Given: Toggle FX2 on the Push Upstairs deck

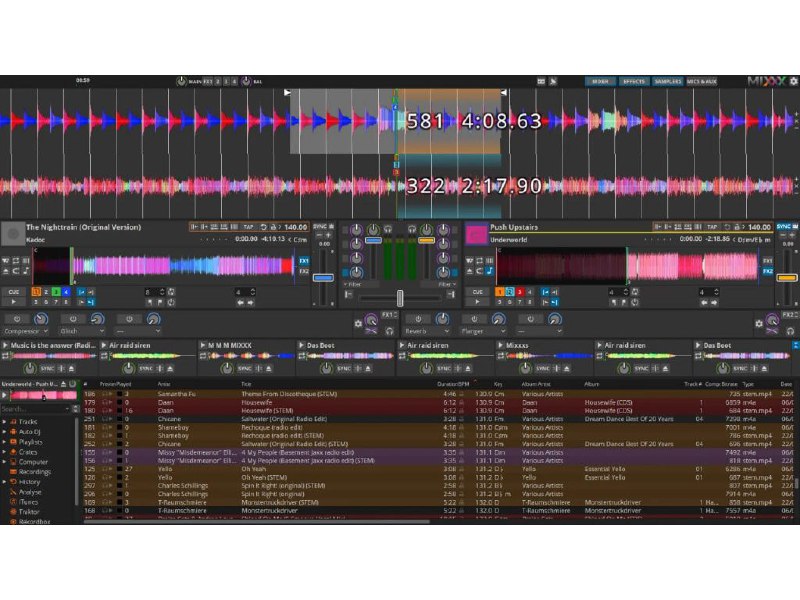Looking at the screenshot, I should 768,271.
